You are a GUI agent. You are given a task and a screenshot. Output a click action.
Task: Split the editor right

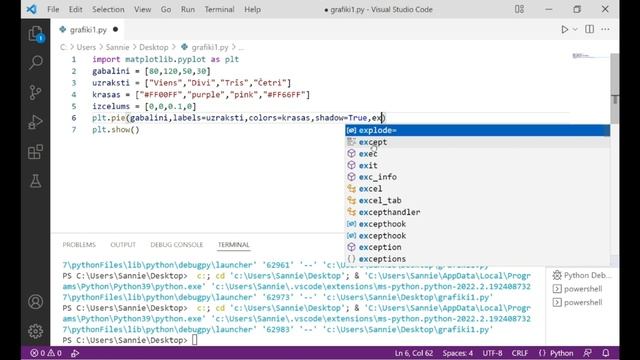(589, 29)
